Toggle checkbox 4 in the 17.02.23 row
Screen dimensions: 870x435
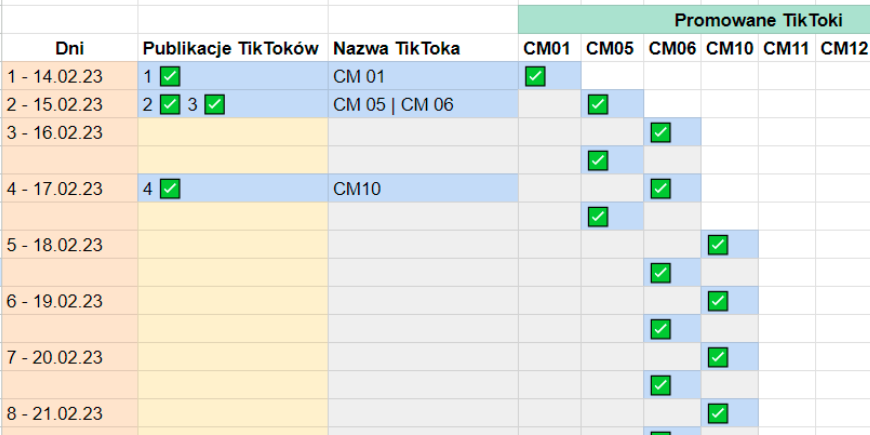(x=170, y=188)
